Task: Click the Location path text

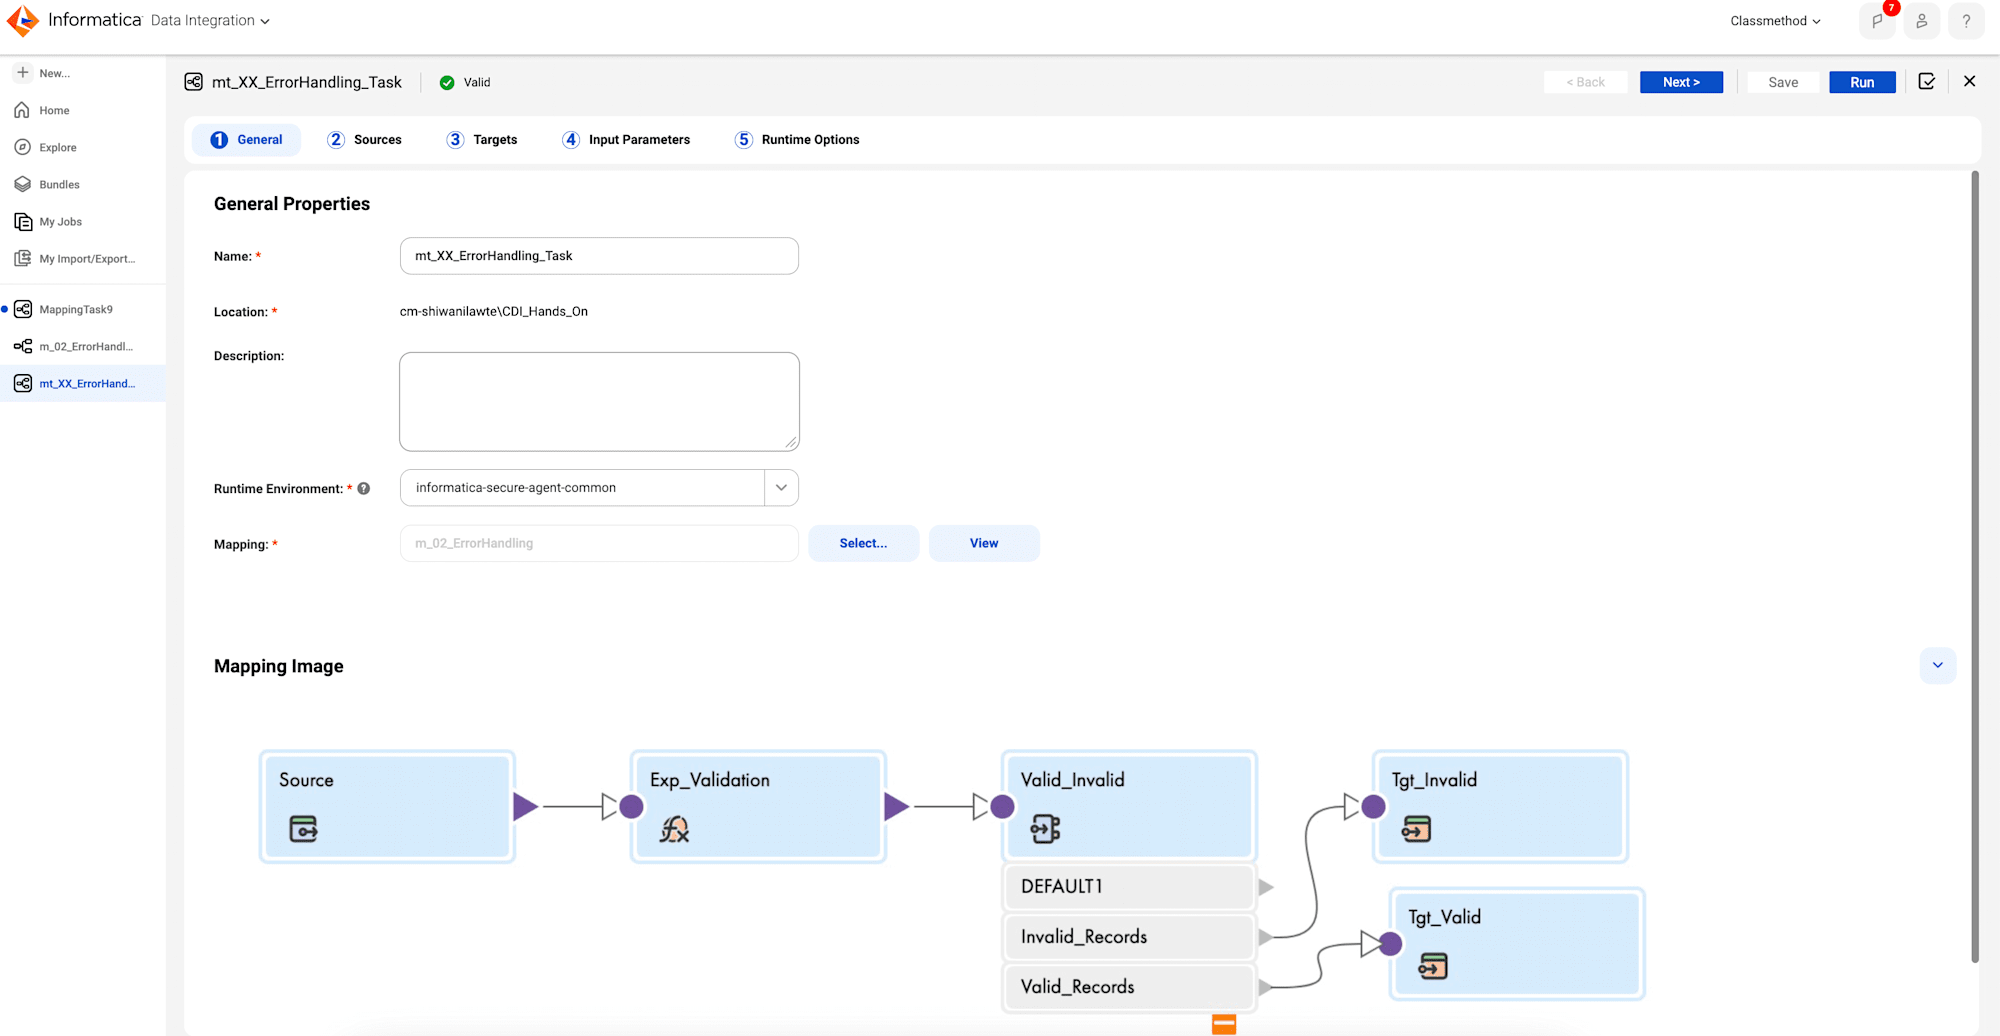Action: [494, 311]
